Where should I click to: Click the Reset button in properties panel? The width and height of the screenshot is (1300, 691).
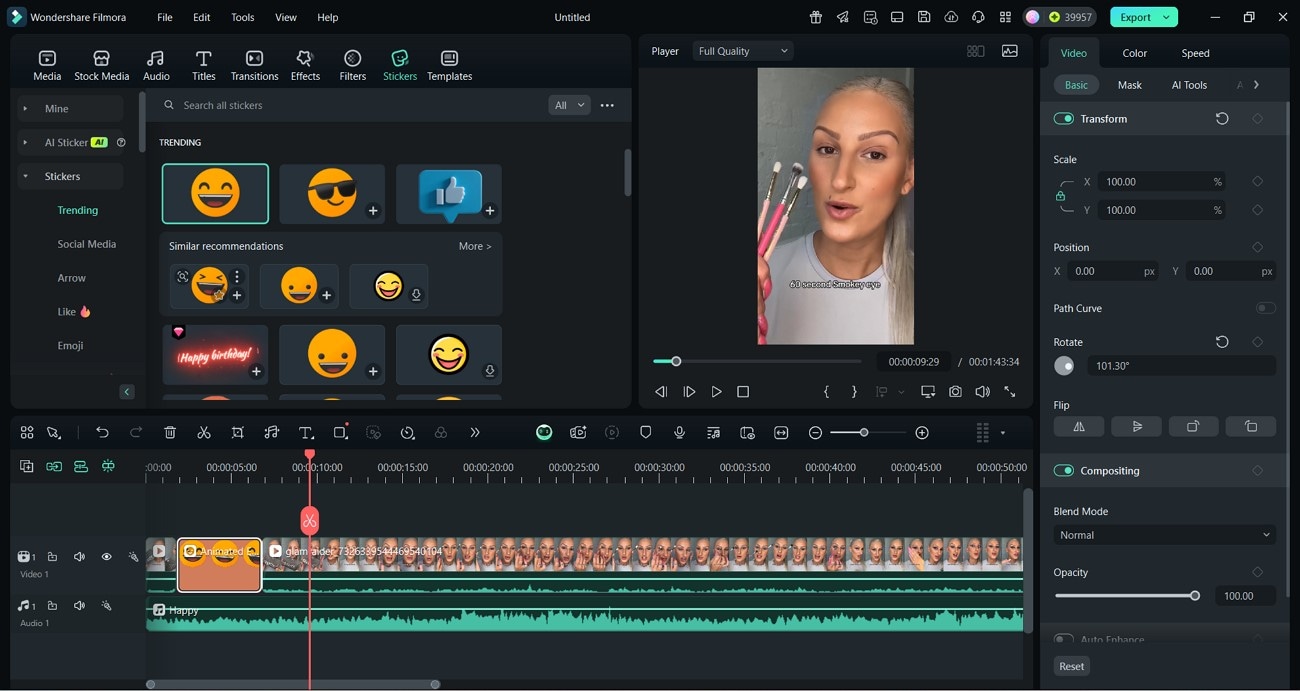[1071, 666]
